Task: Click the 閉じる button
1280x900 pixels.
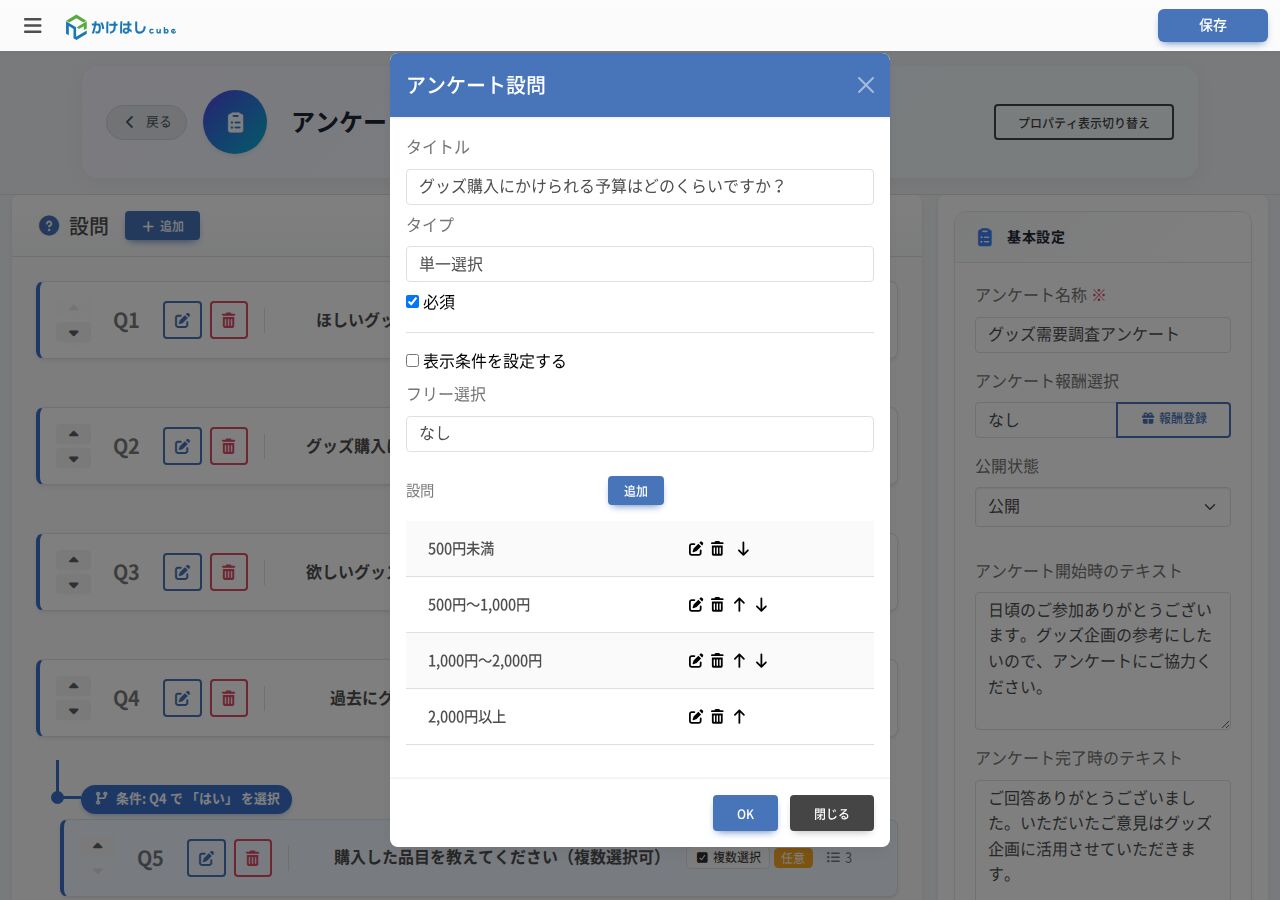Action: pyautogui.click(x=832, y=813)
